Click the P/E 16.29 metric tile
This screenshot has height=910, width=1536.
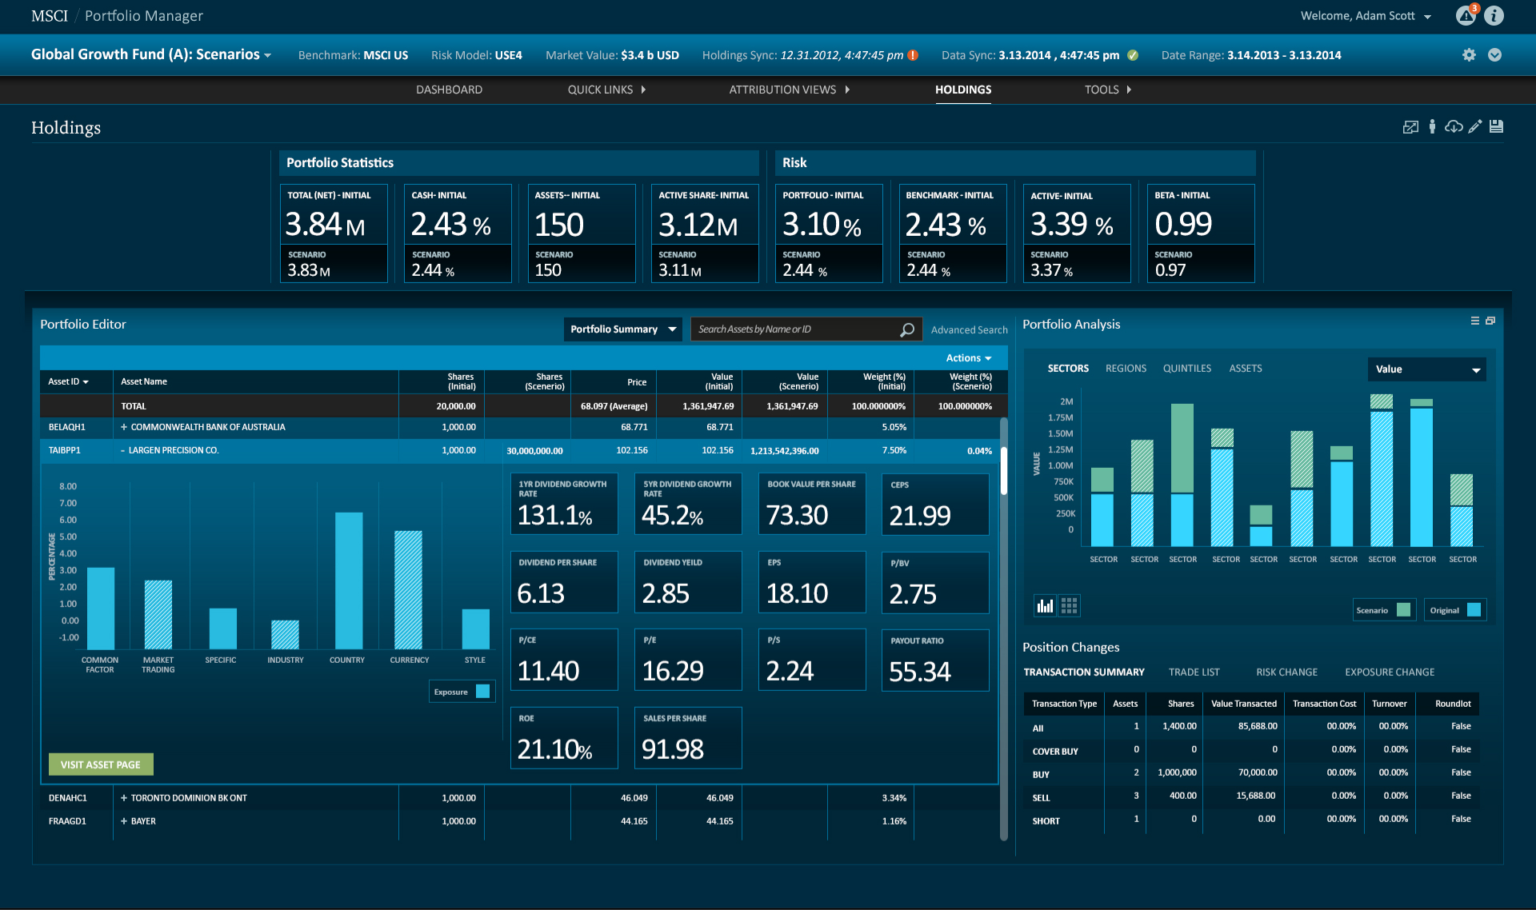pyautogui.click(x=688, y=660)
